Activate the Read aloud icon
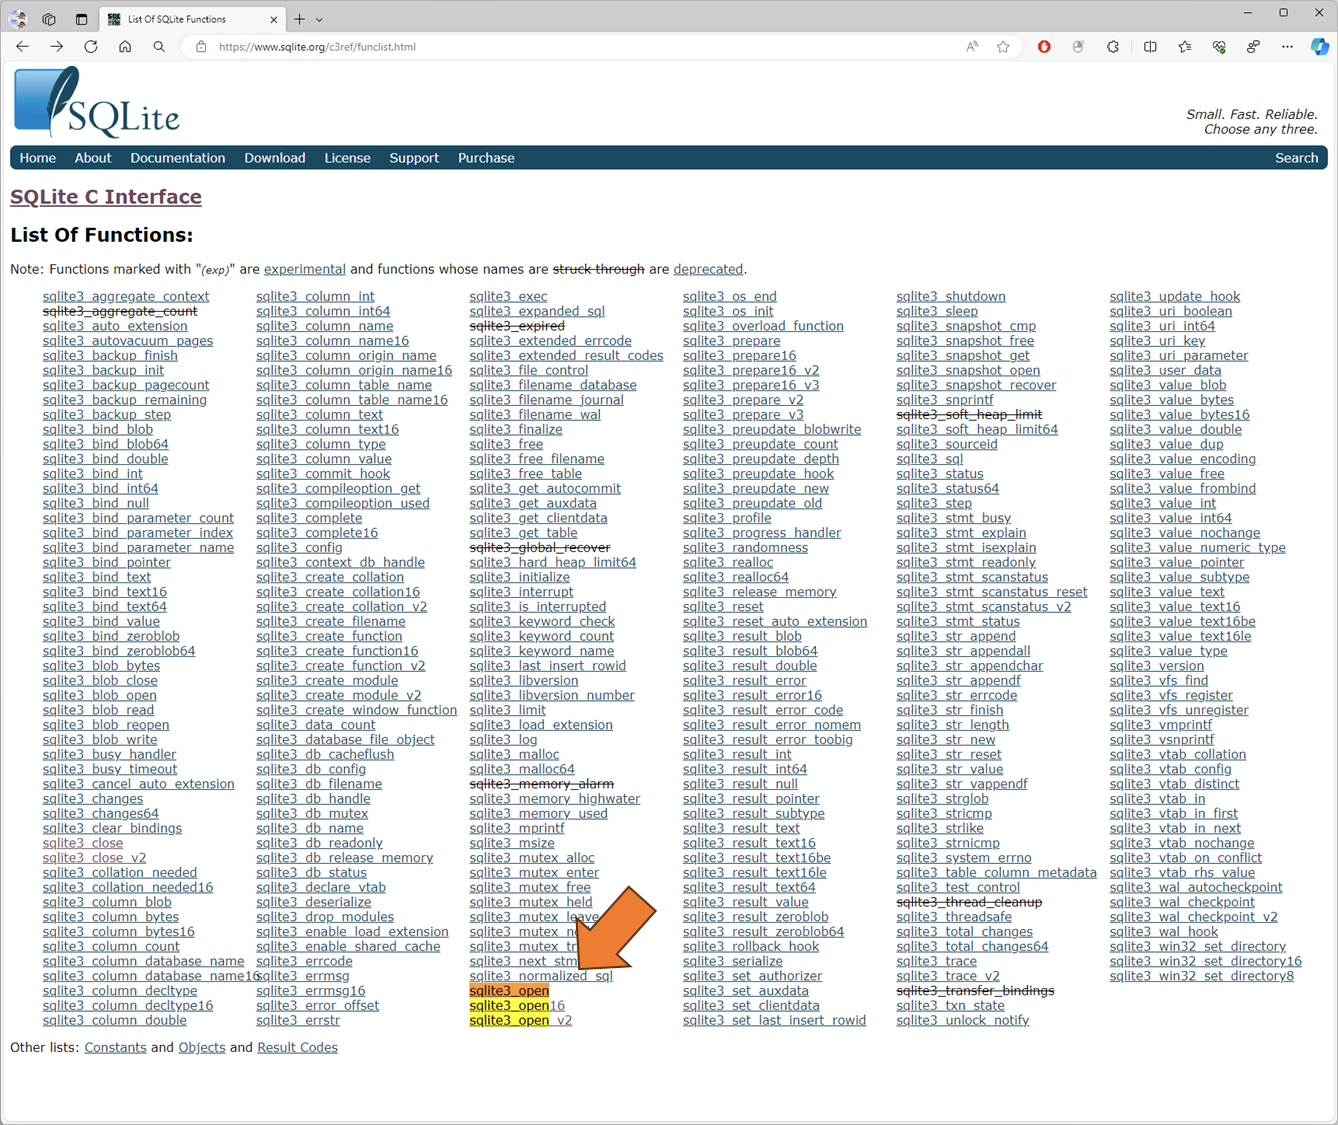The image size is (1338, 1125). 972,47
